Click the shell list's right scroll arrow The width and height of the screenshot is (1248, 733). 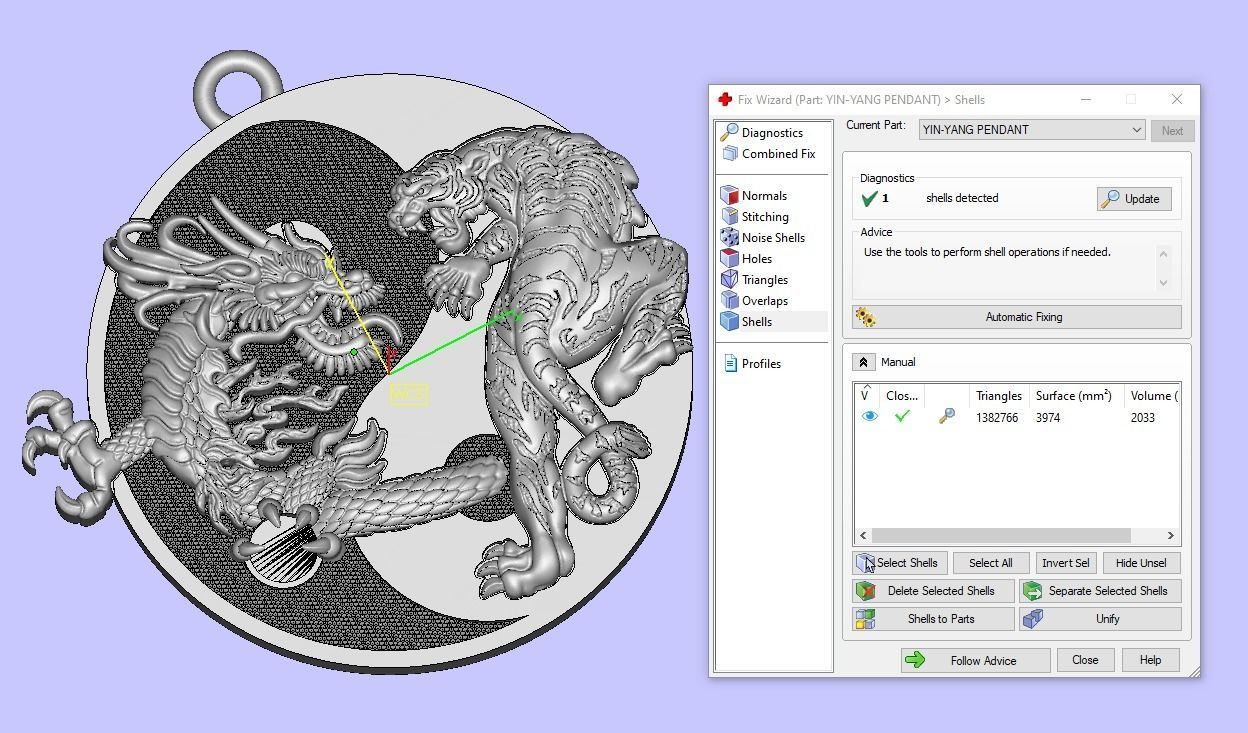[1170, 535]
